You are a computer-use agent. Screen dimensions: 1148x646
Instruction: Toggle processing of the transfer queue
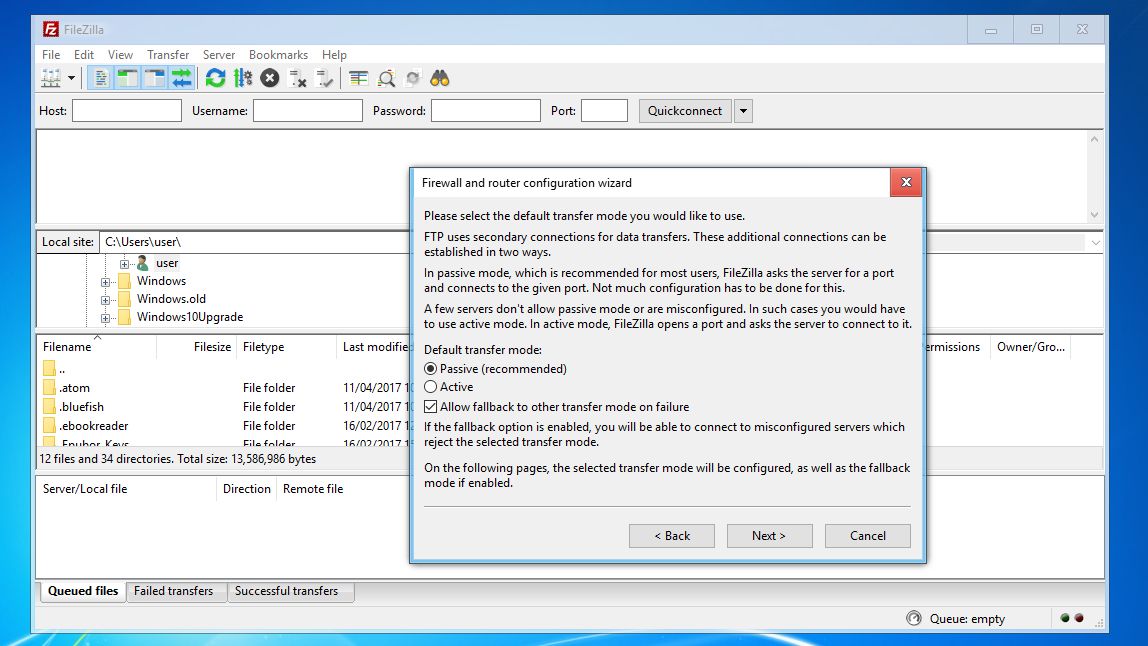pos(244,78)
